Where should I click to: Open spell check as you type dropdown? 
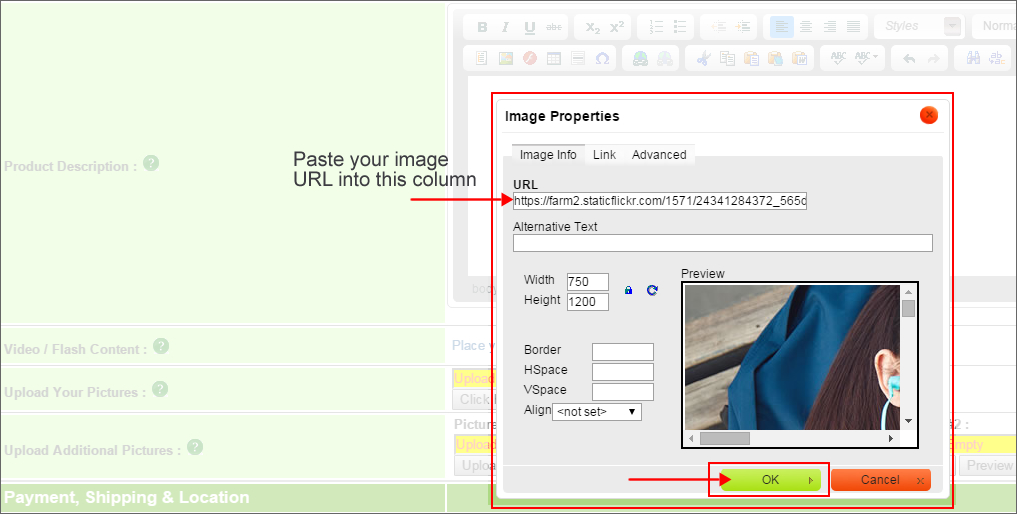(x=866, y=58)
